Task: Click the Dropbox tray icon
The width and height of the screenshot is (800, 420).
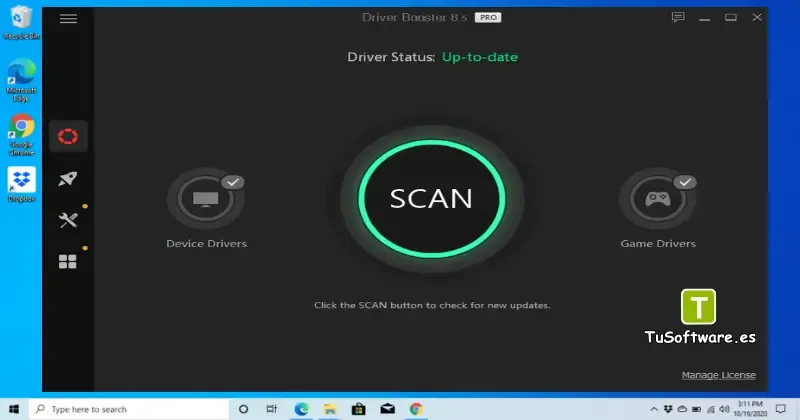Action: 668,409
